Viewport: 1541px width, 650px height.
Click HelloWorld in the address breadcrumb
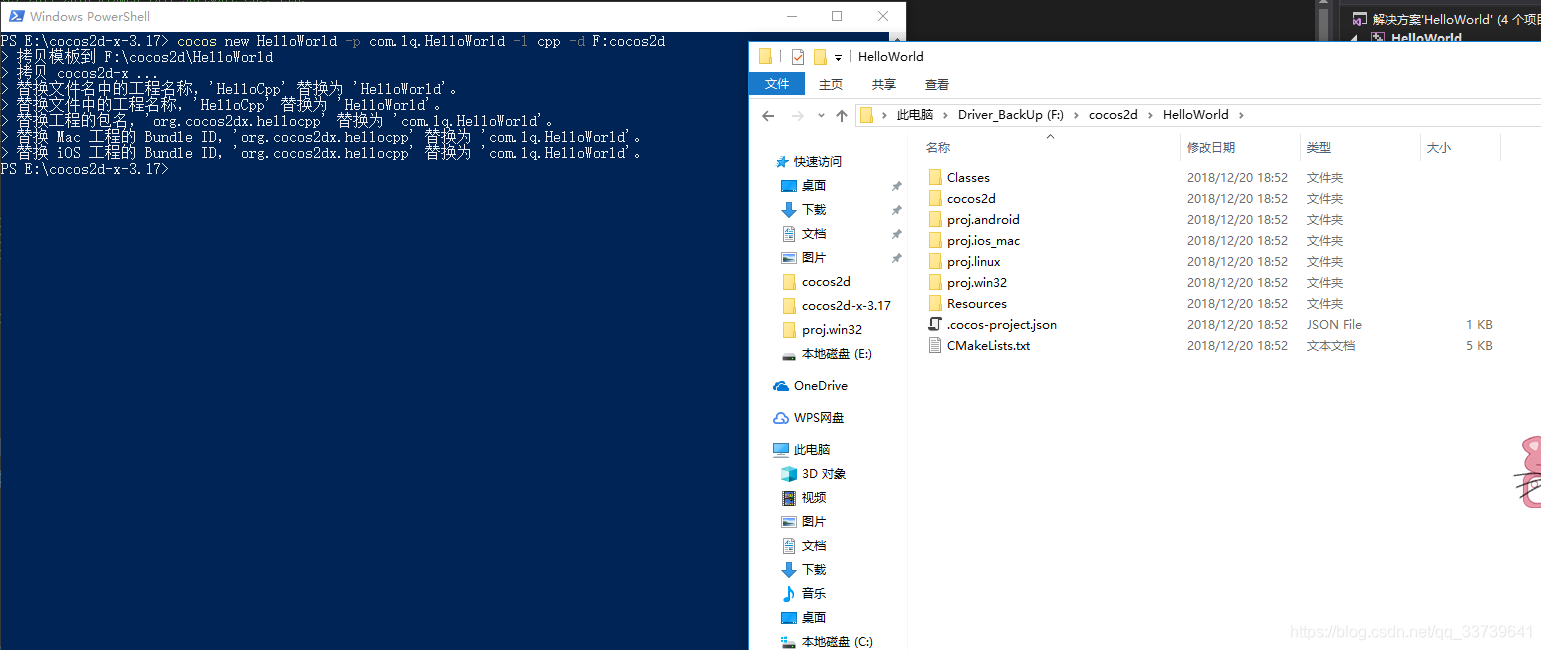tap(1195, 115)
